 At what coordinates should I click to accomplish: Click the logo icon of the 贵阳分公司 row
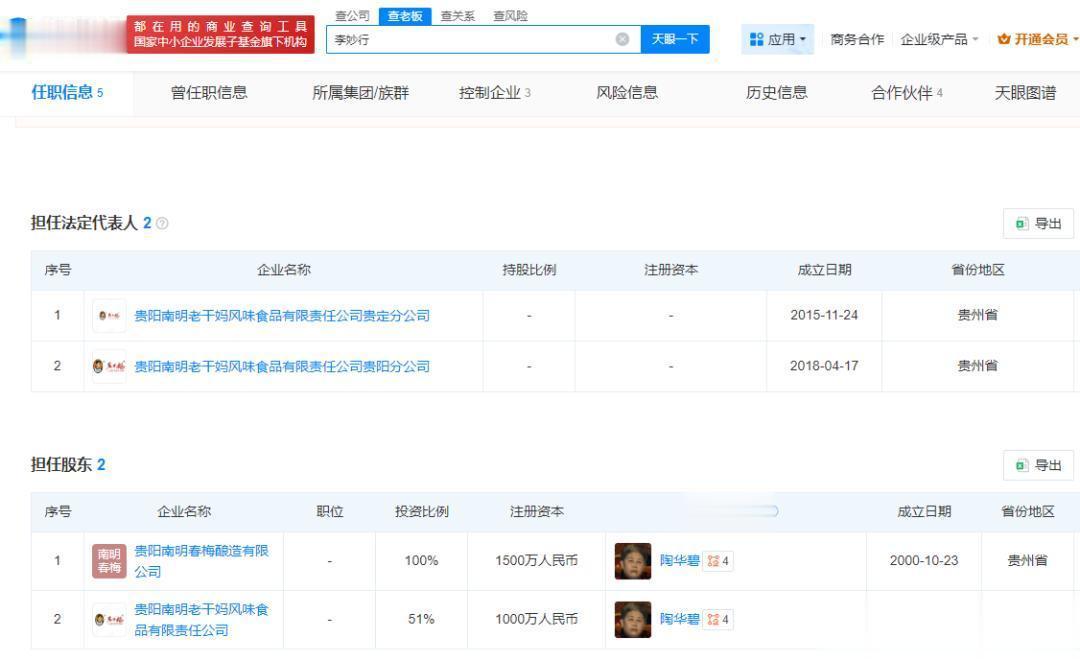(x=109, y=366)
